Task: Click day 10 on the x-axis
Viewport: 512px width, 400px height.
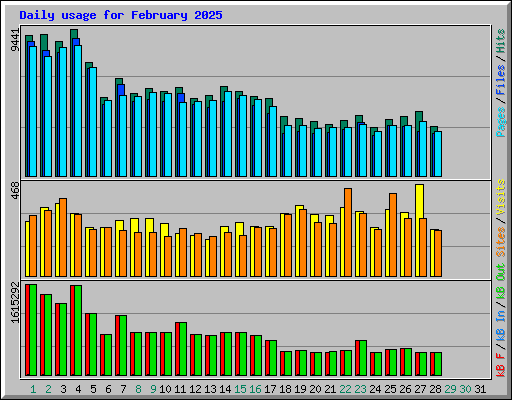Action: (165, 389)
